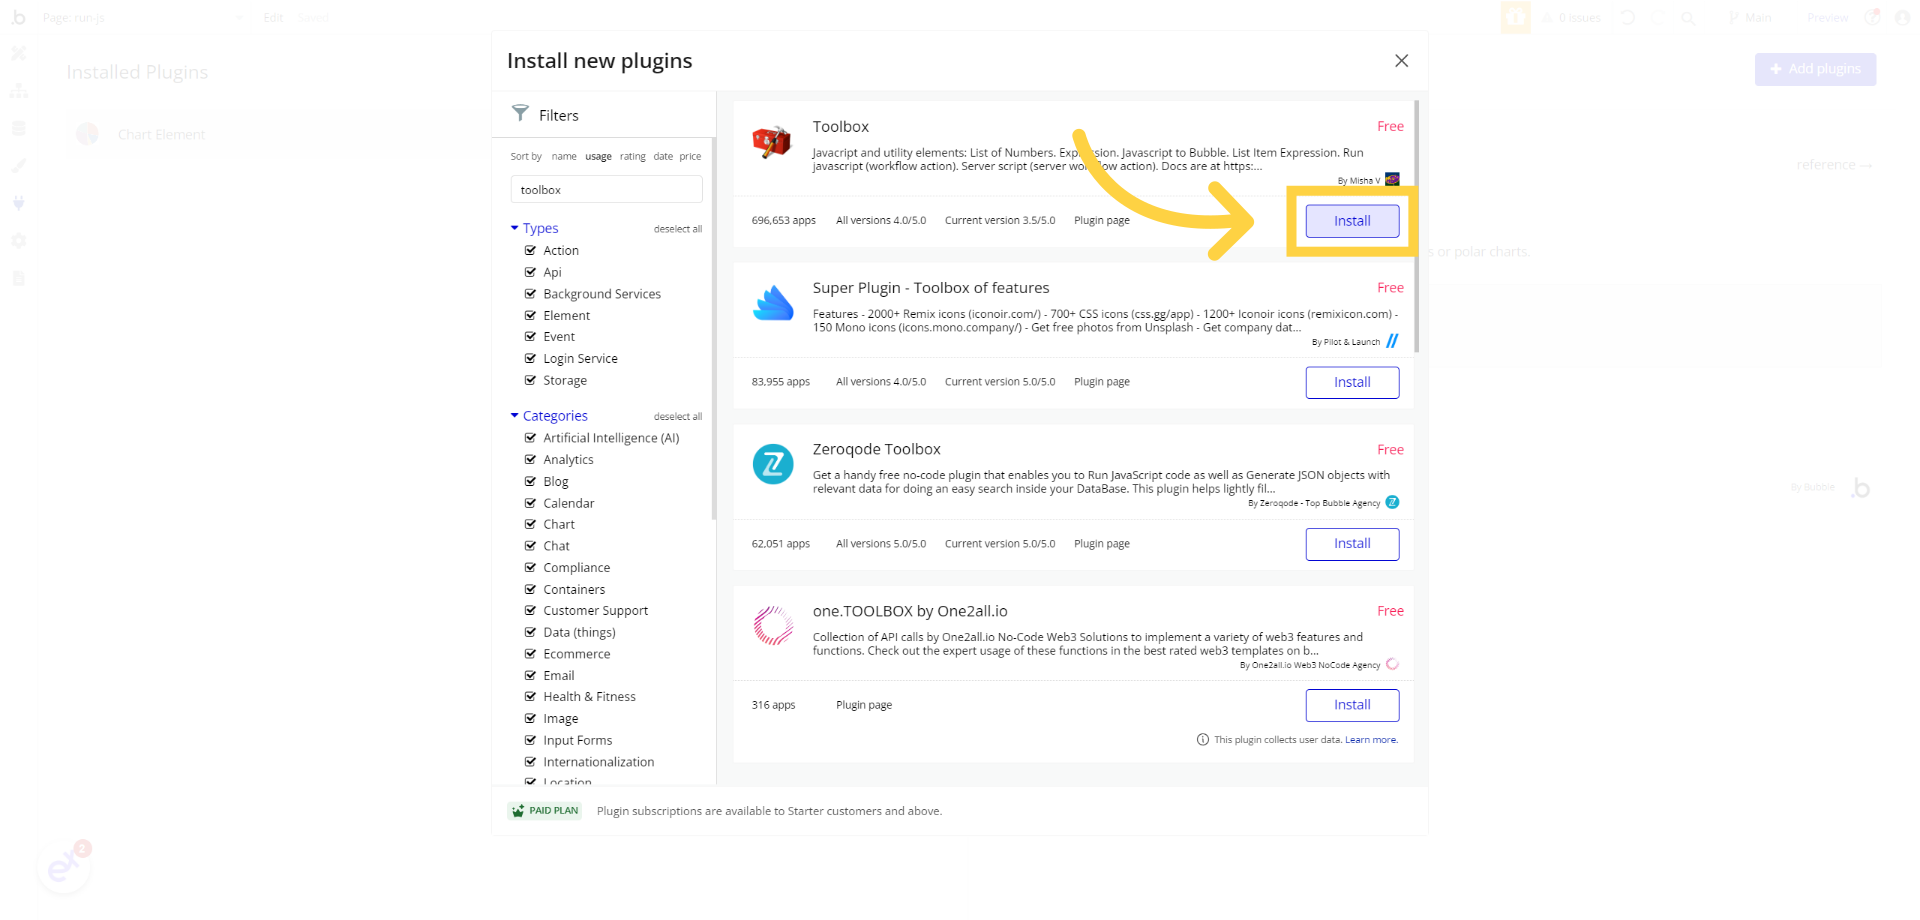Open the Main branch dropdown in the top bar
Viewport: 1920px width, 920px height.
[1750, 18]
